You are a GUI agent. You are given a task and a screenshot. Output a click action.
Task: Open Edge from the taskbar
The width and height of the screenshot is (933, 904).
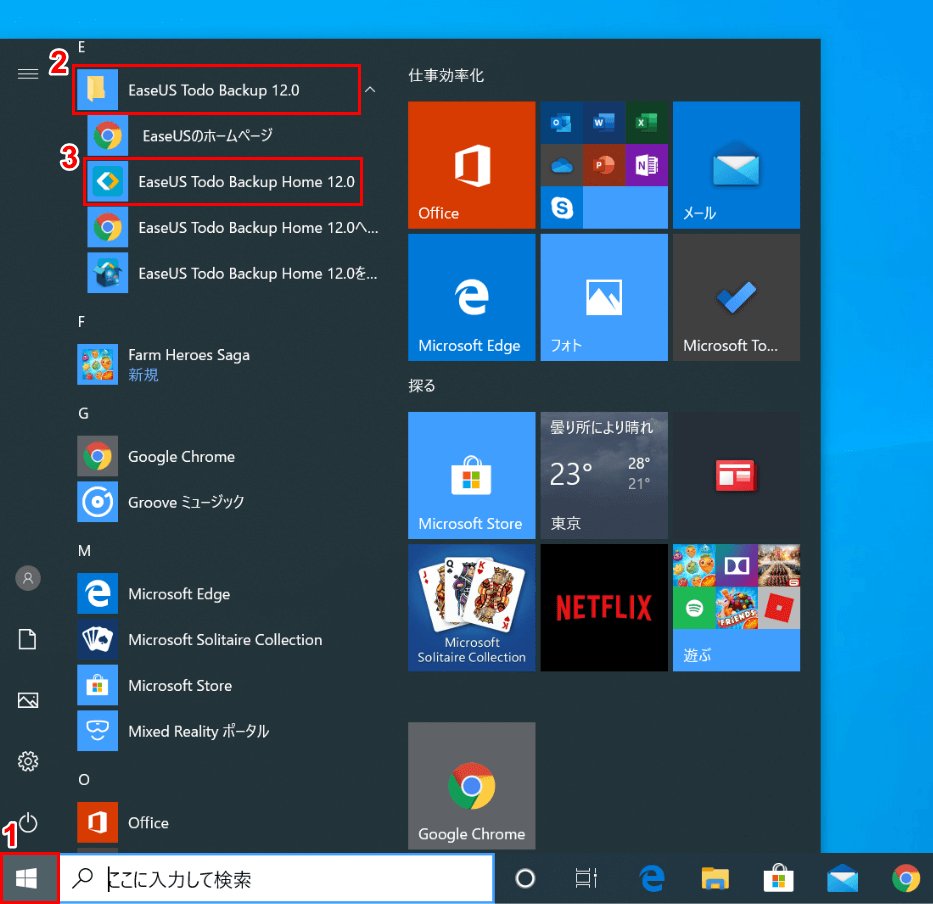point(652,878)
